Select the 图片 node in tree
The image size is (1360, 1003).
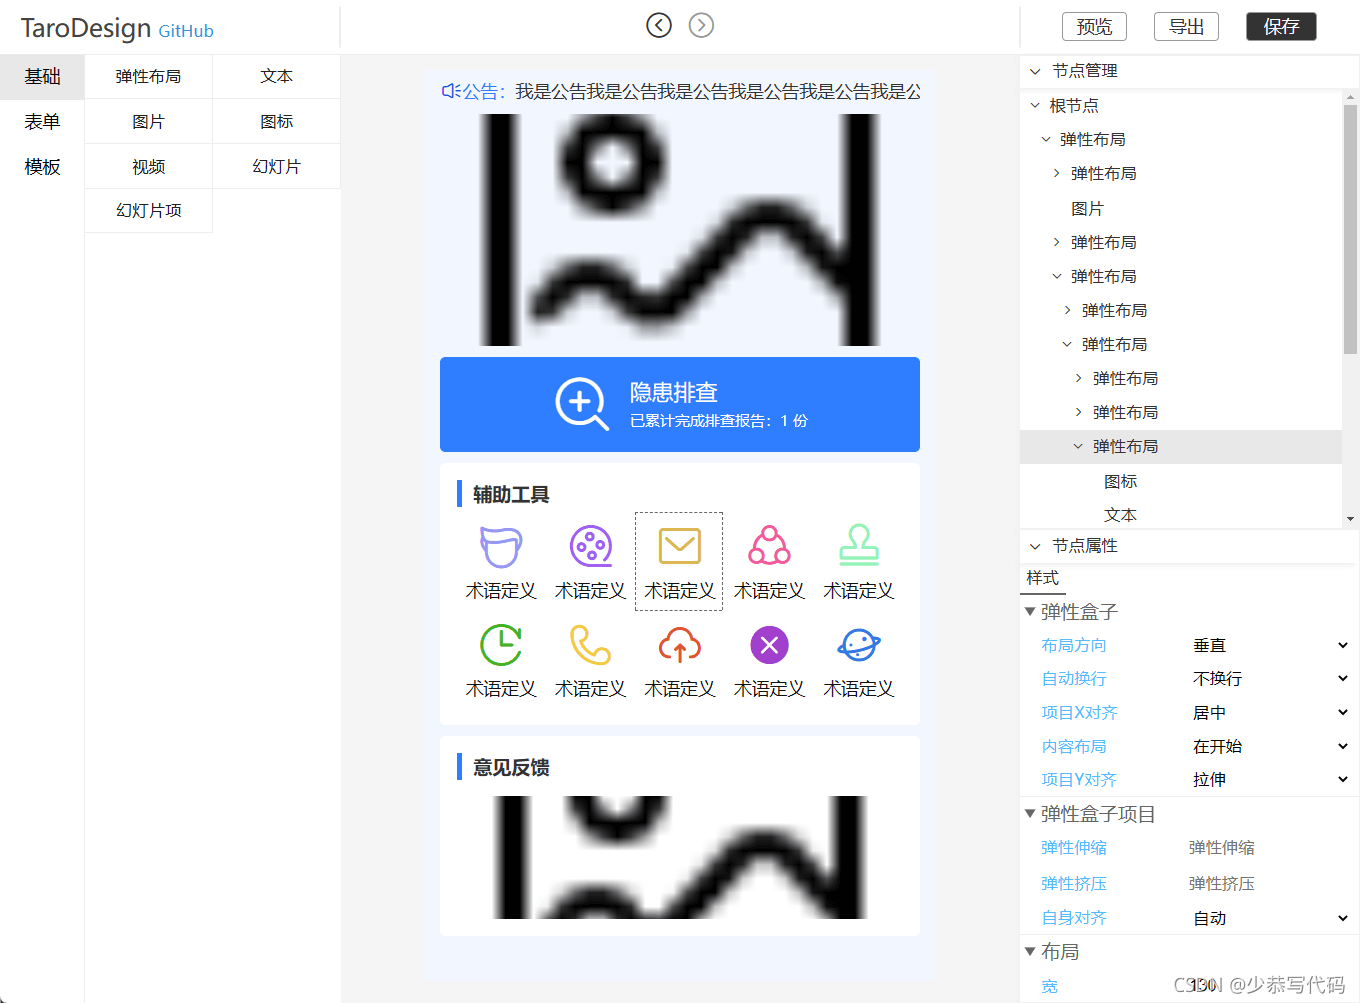tap(1087, 208)
